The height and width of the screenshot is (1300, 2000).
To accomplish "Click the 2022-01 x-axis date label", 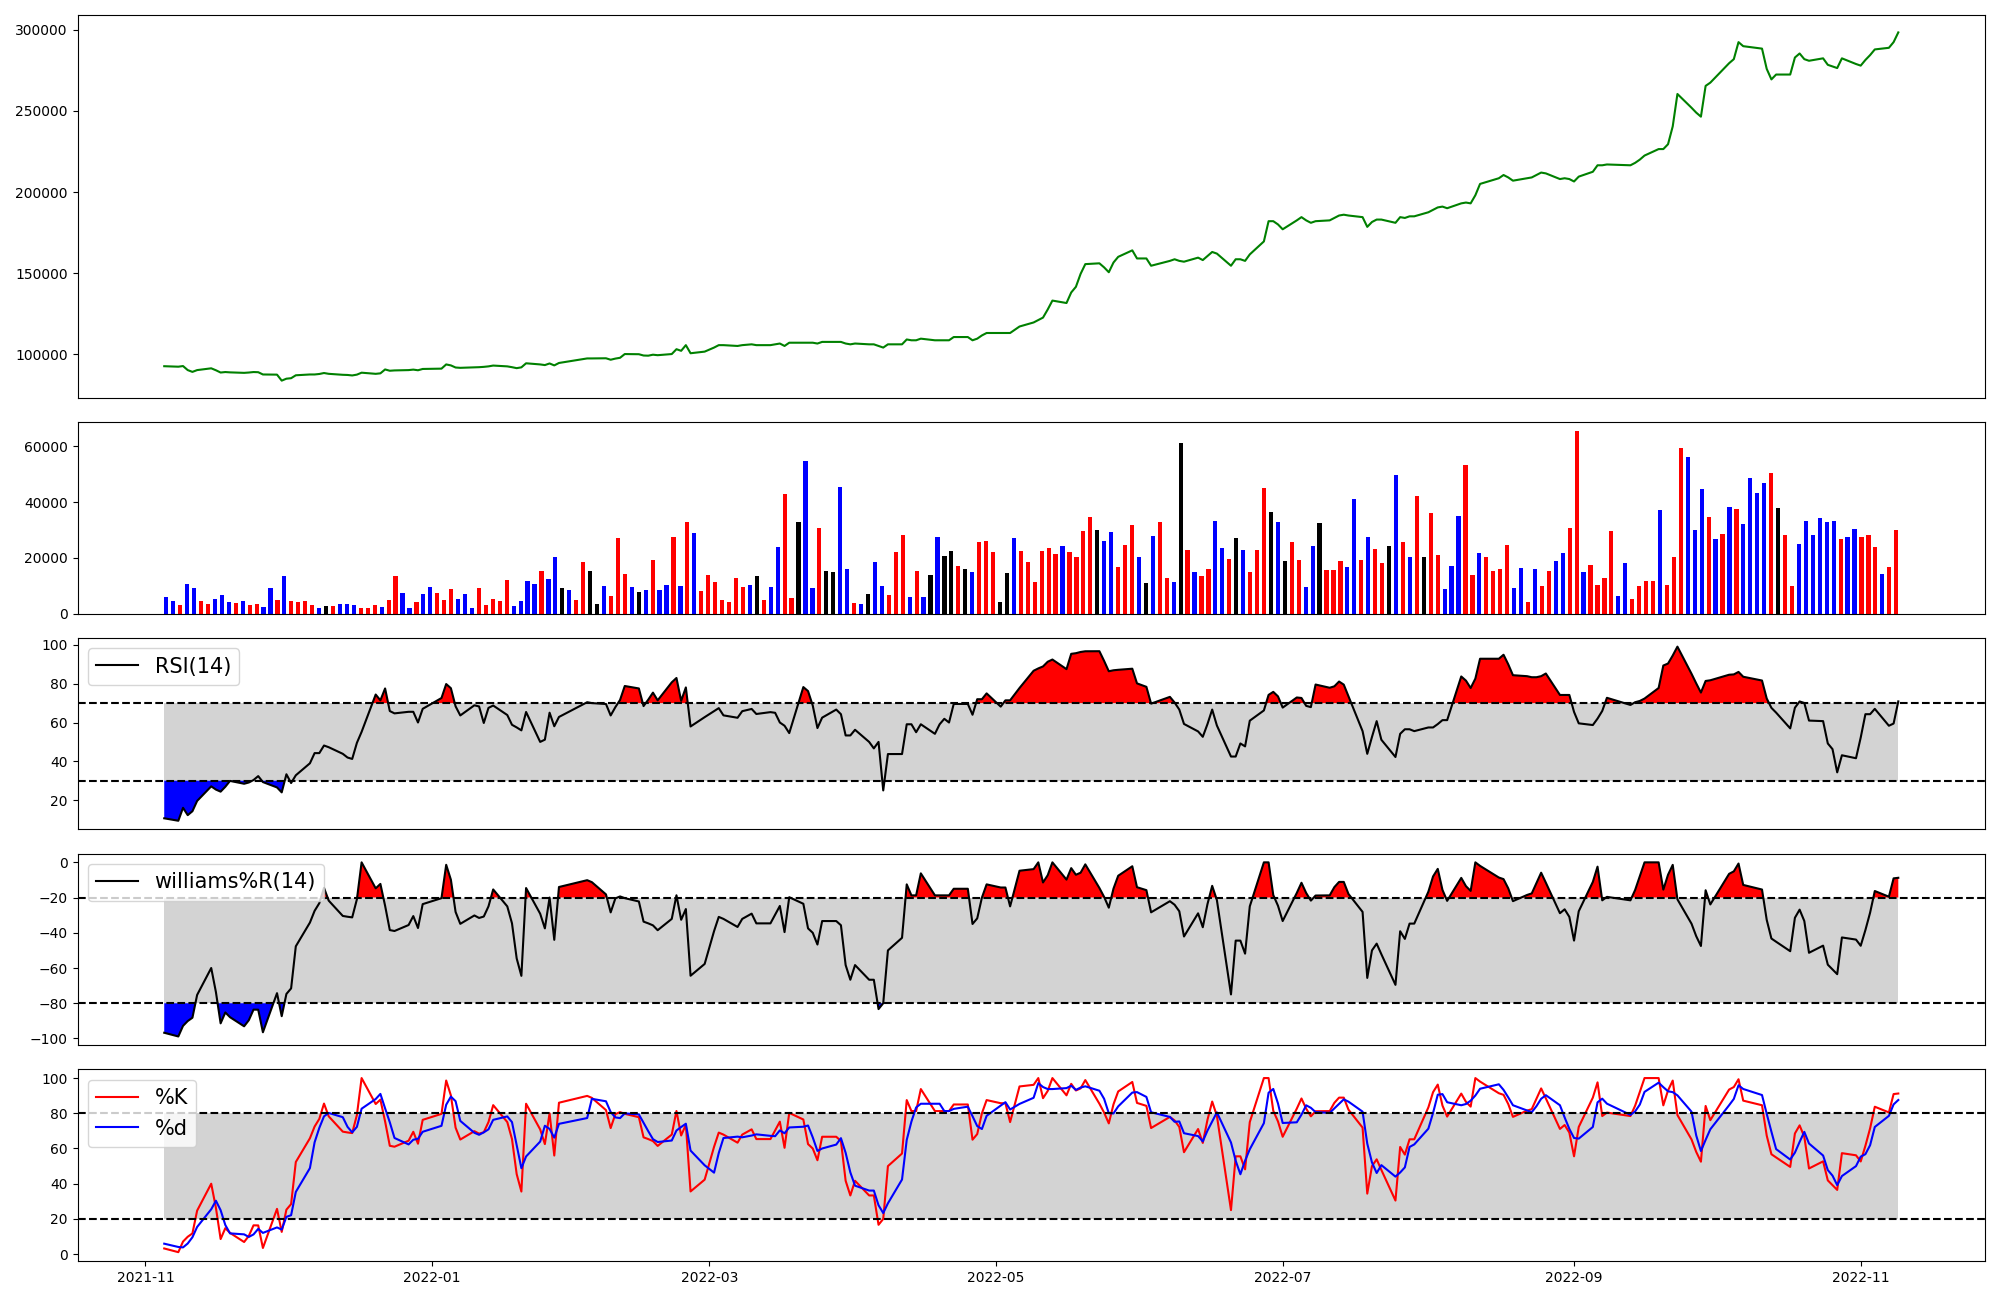I will pos(432,1277).
